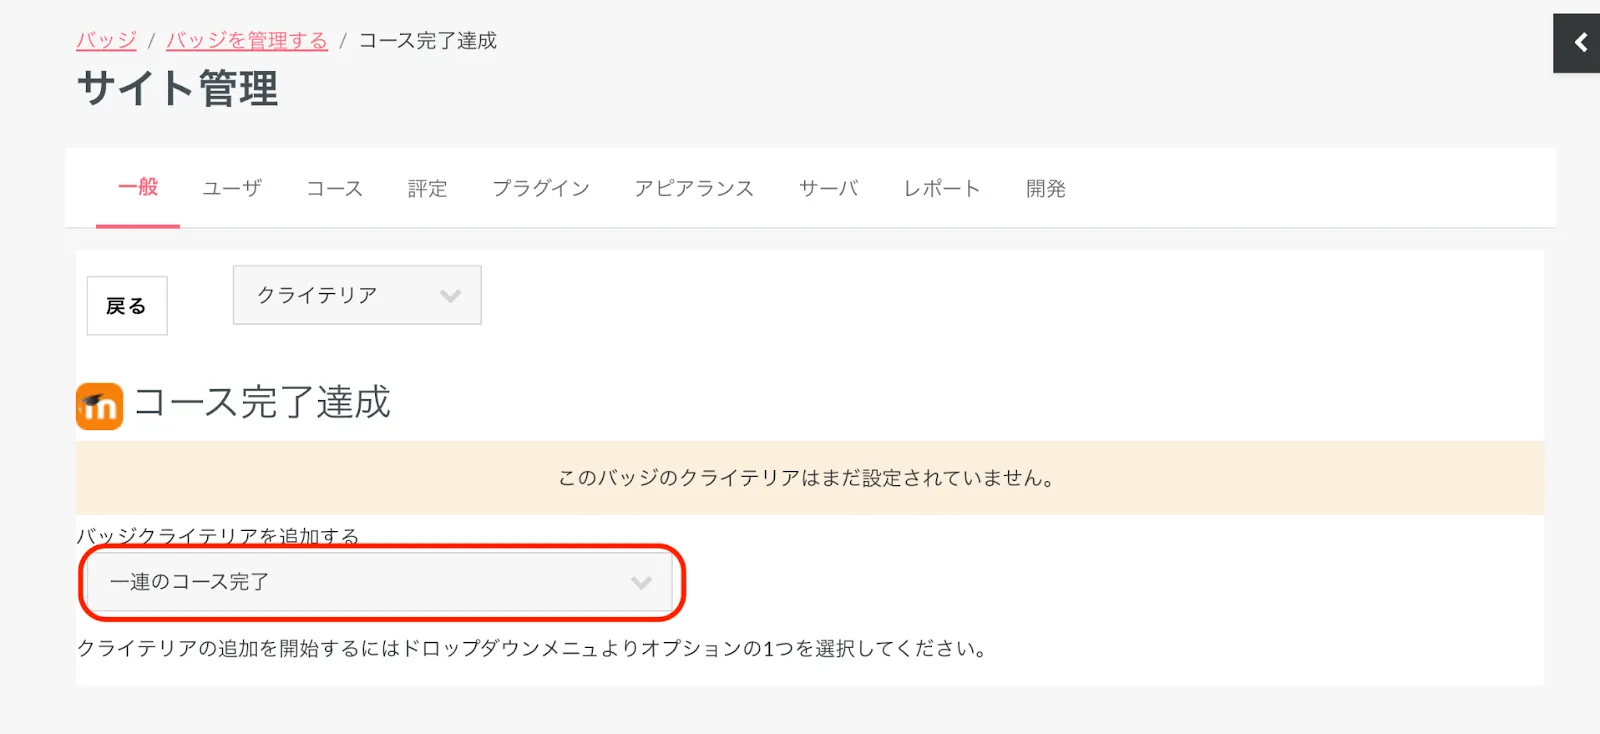The height and width of the screenshot is (734, 1600).
Task: Go to バッジを管理する breadcrumb link
Action: coord(246,41)
